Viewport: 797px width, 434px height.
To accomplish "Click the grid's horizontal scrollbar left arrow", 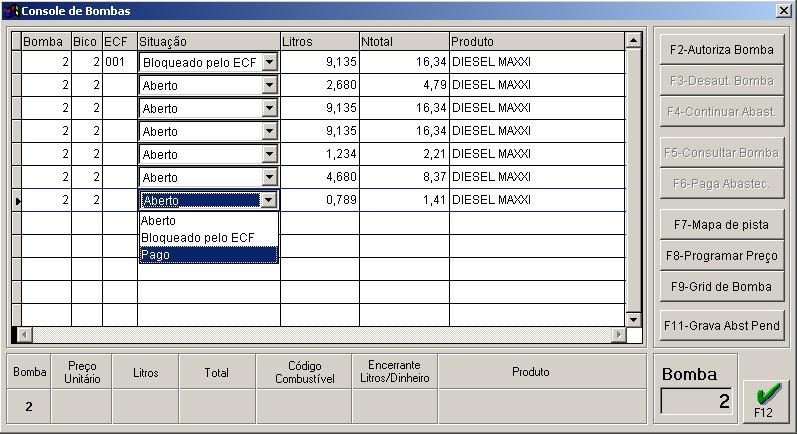I will [25, 334].
